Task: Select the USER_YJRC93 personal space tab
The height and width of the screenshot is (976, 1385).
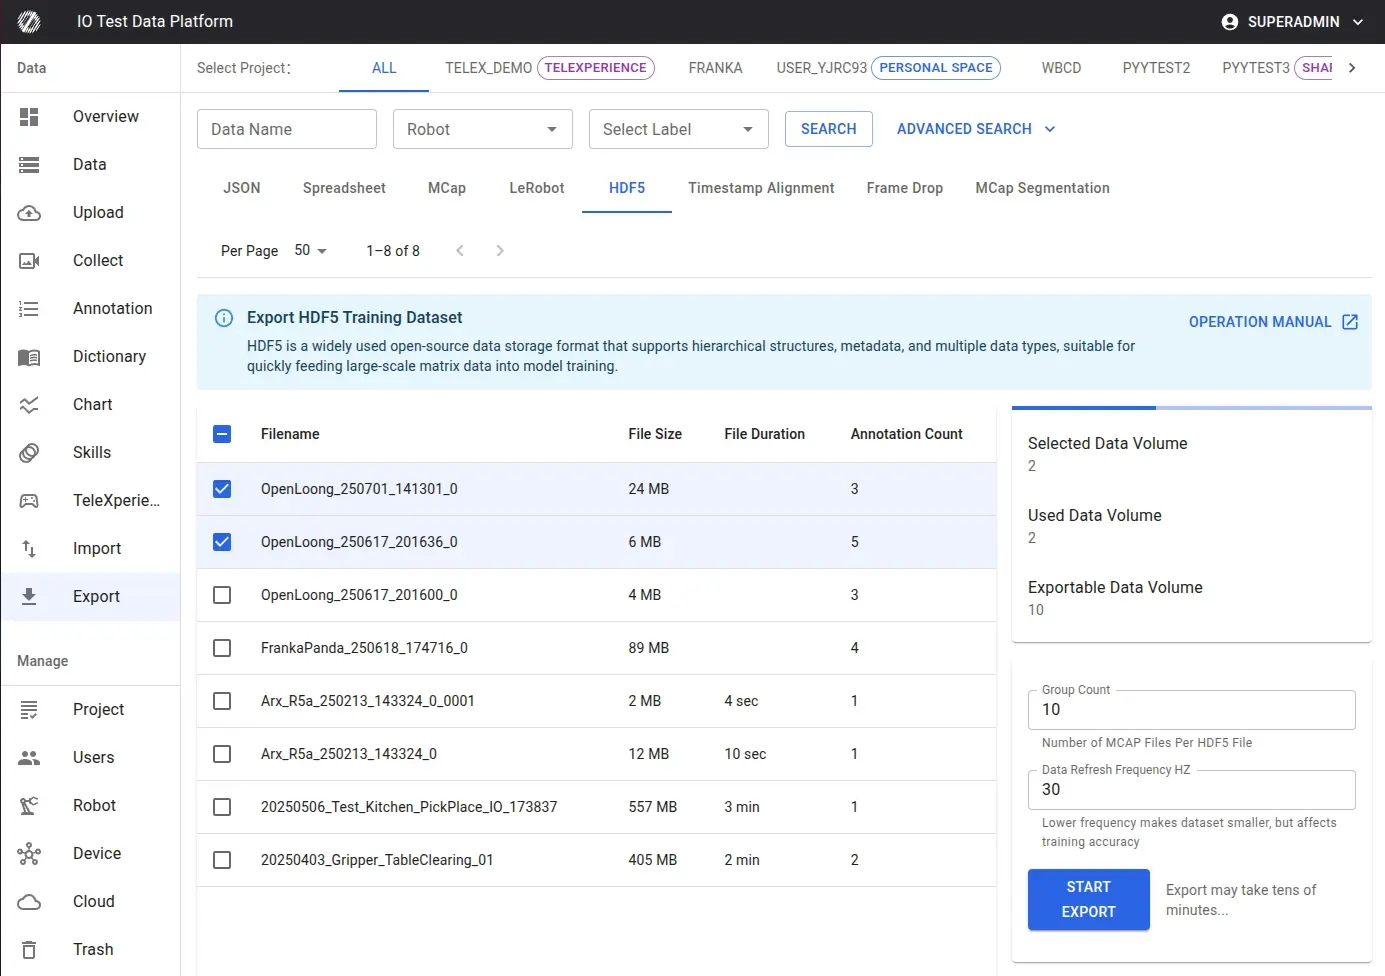Action: tap(888, 68)
